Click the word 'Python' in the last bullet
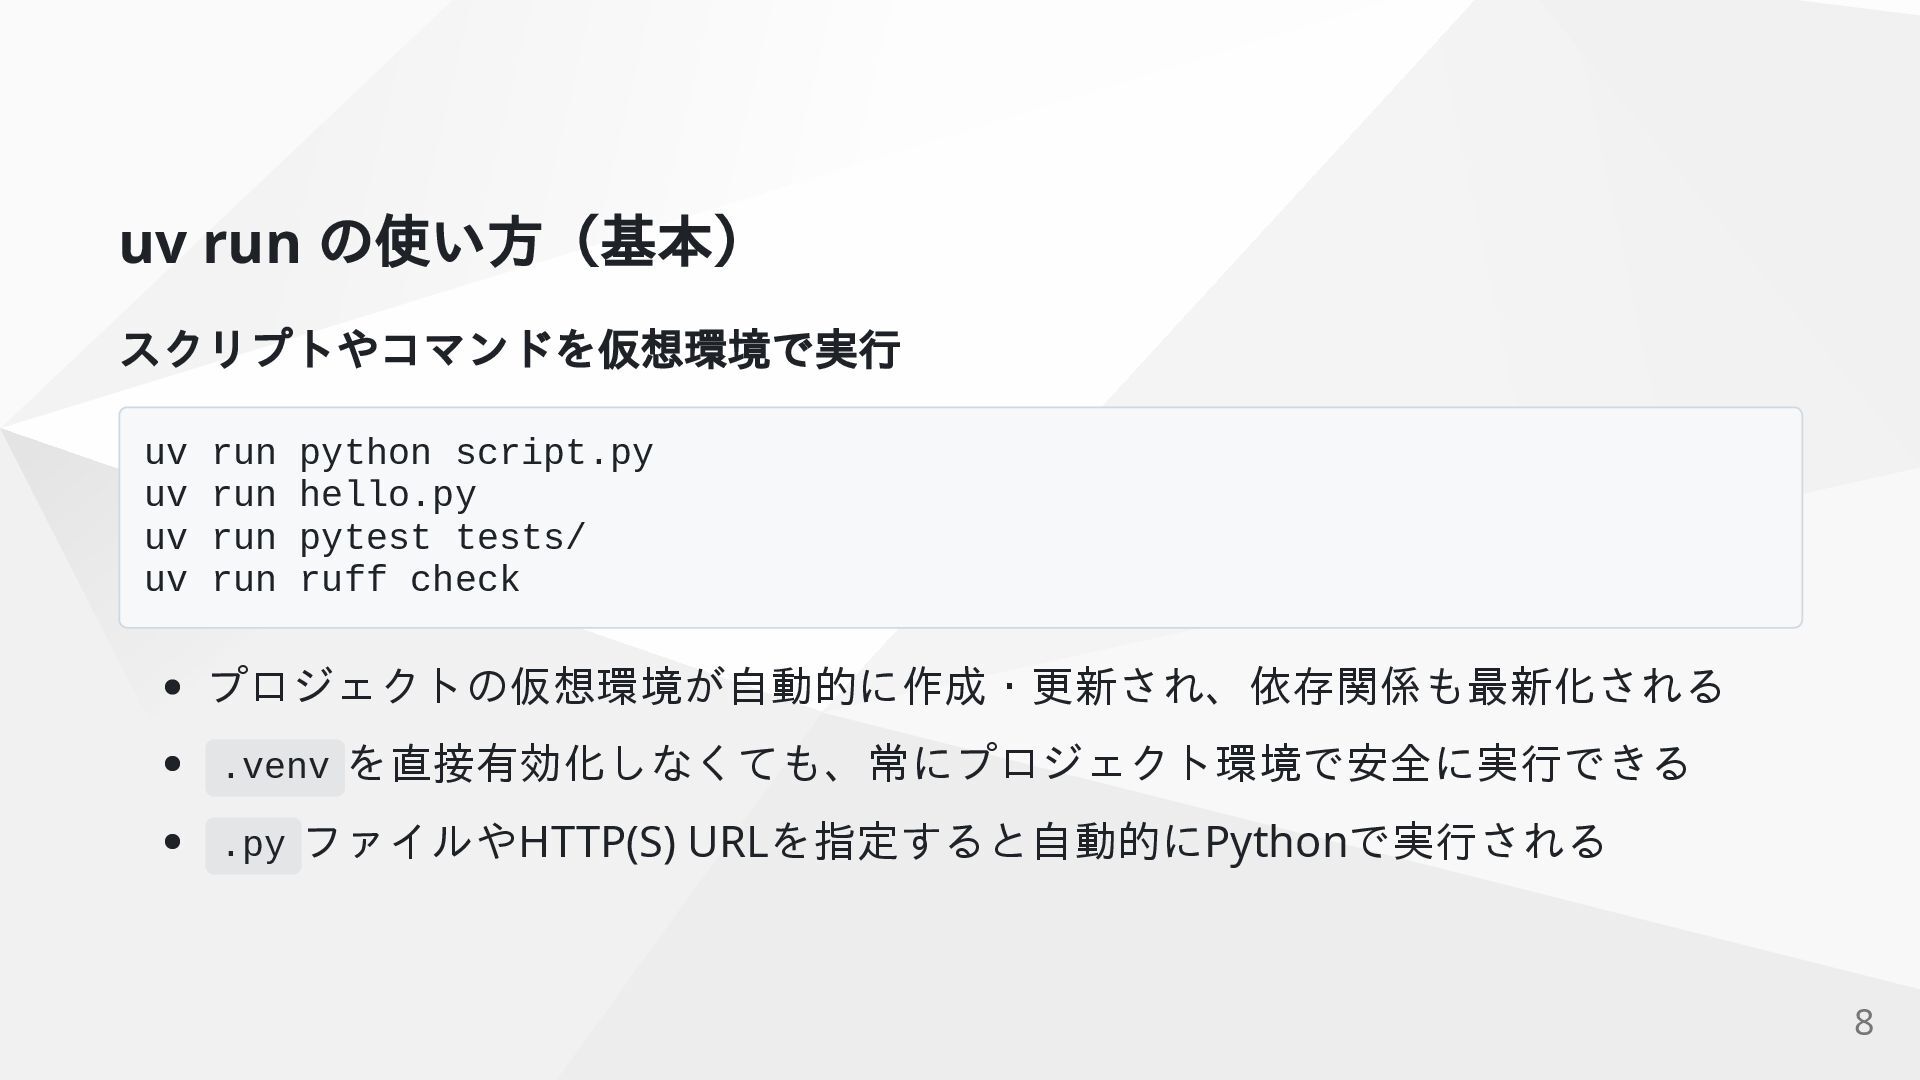1920x1080 pixels. [x=1276, y=843]
